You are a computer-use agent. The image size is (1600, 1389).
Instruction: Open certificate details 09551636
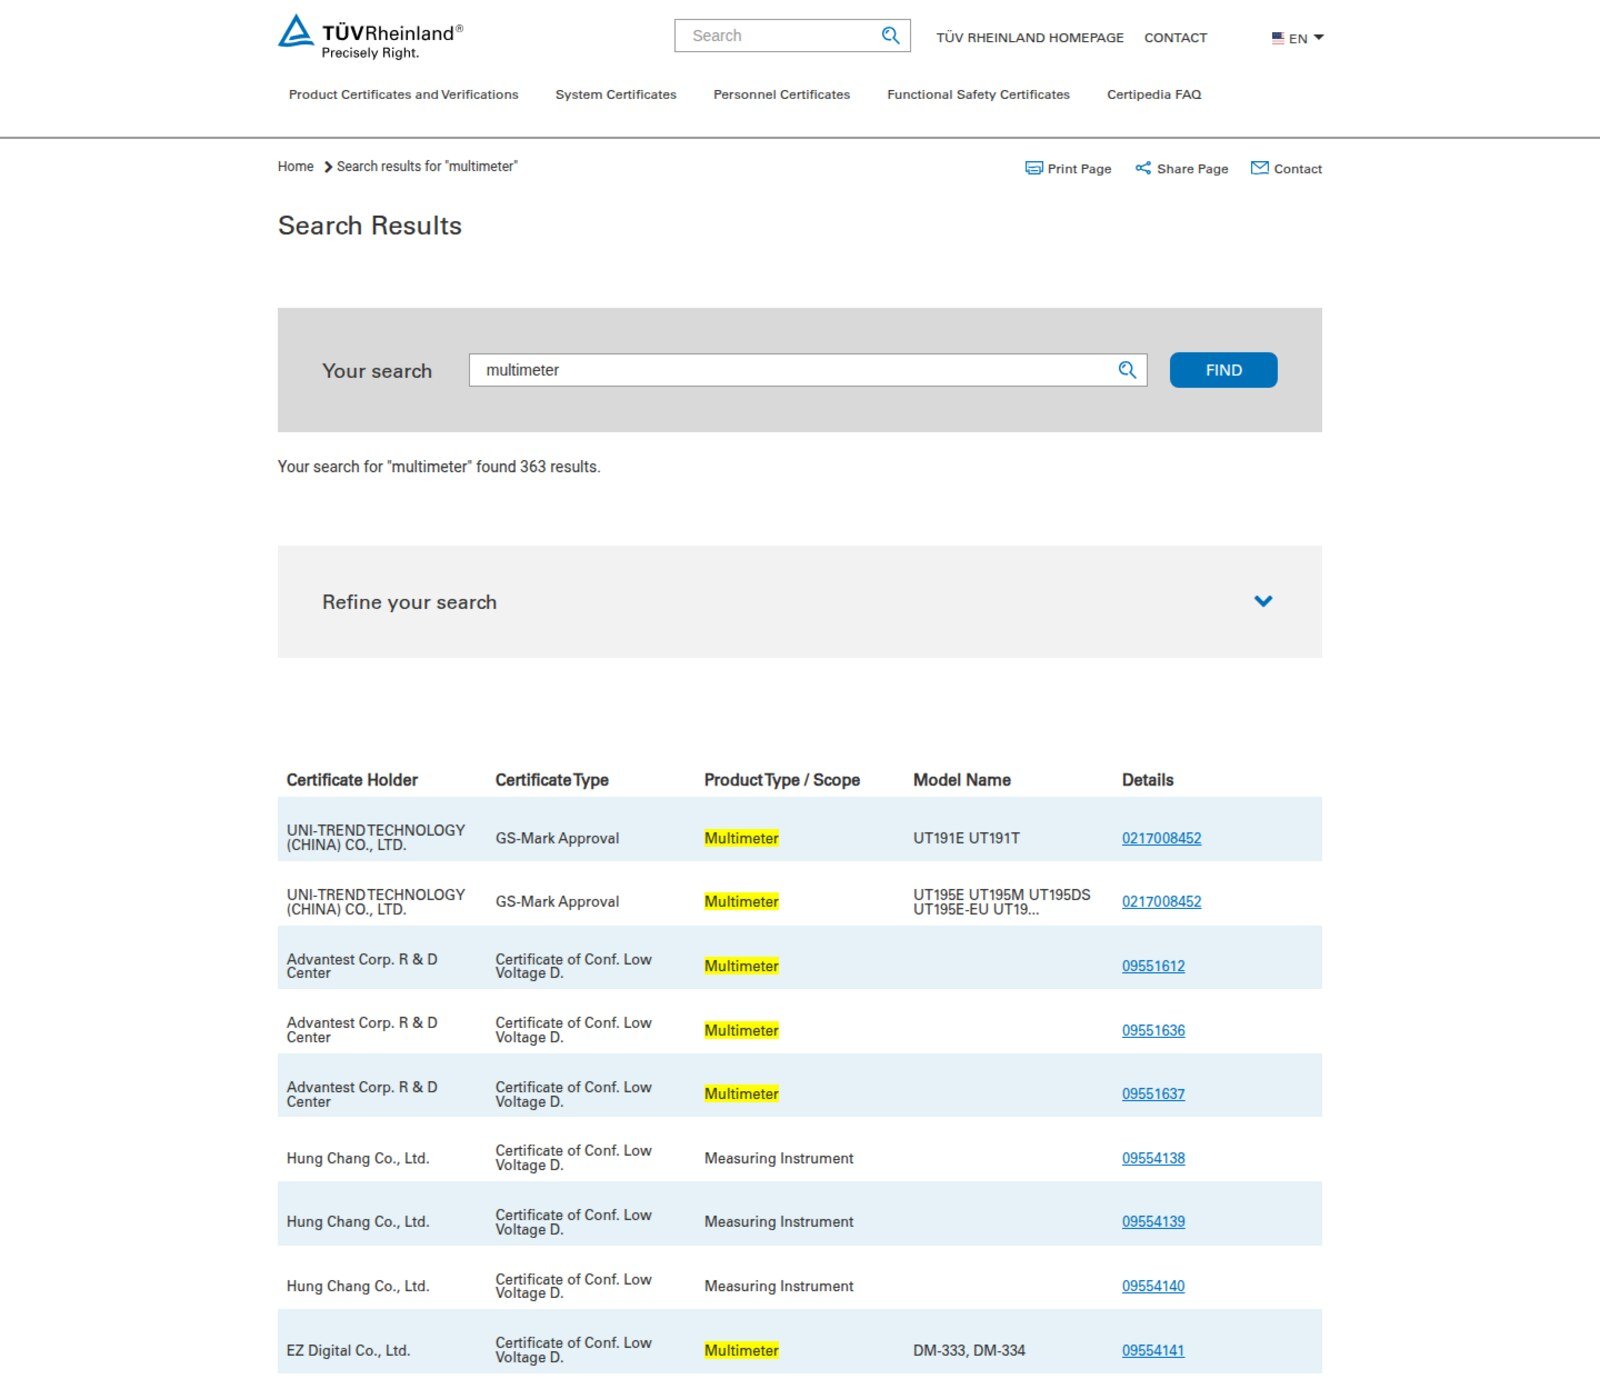(x=1153, y=1030)
